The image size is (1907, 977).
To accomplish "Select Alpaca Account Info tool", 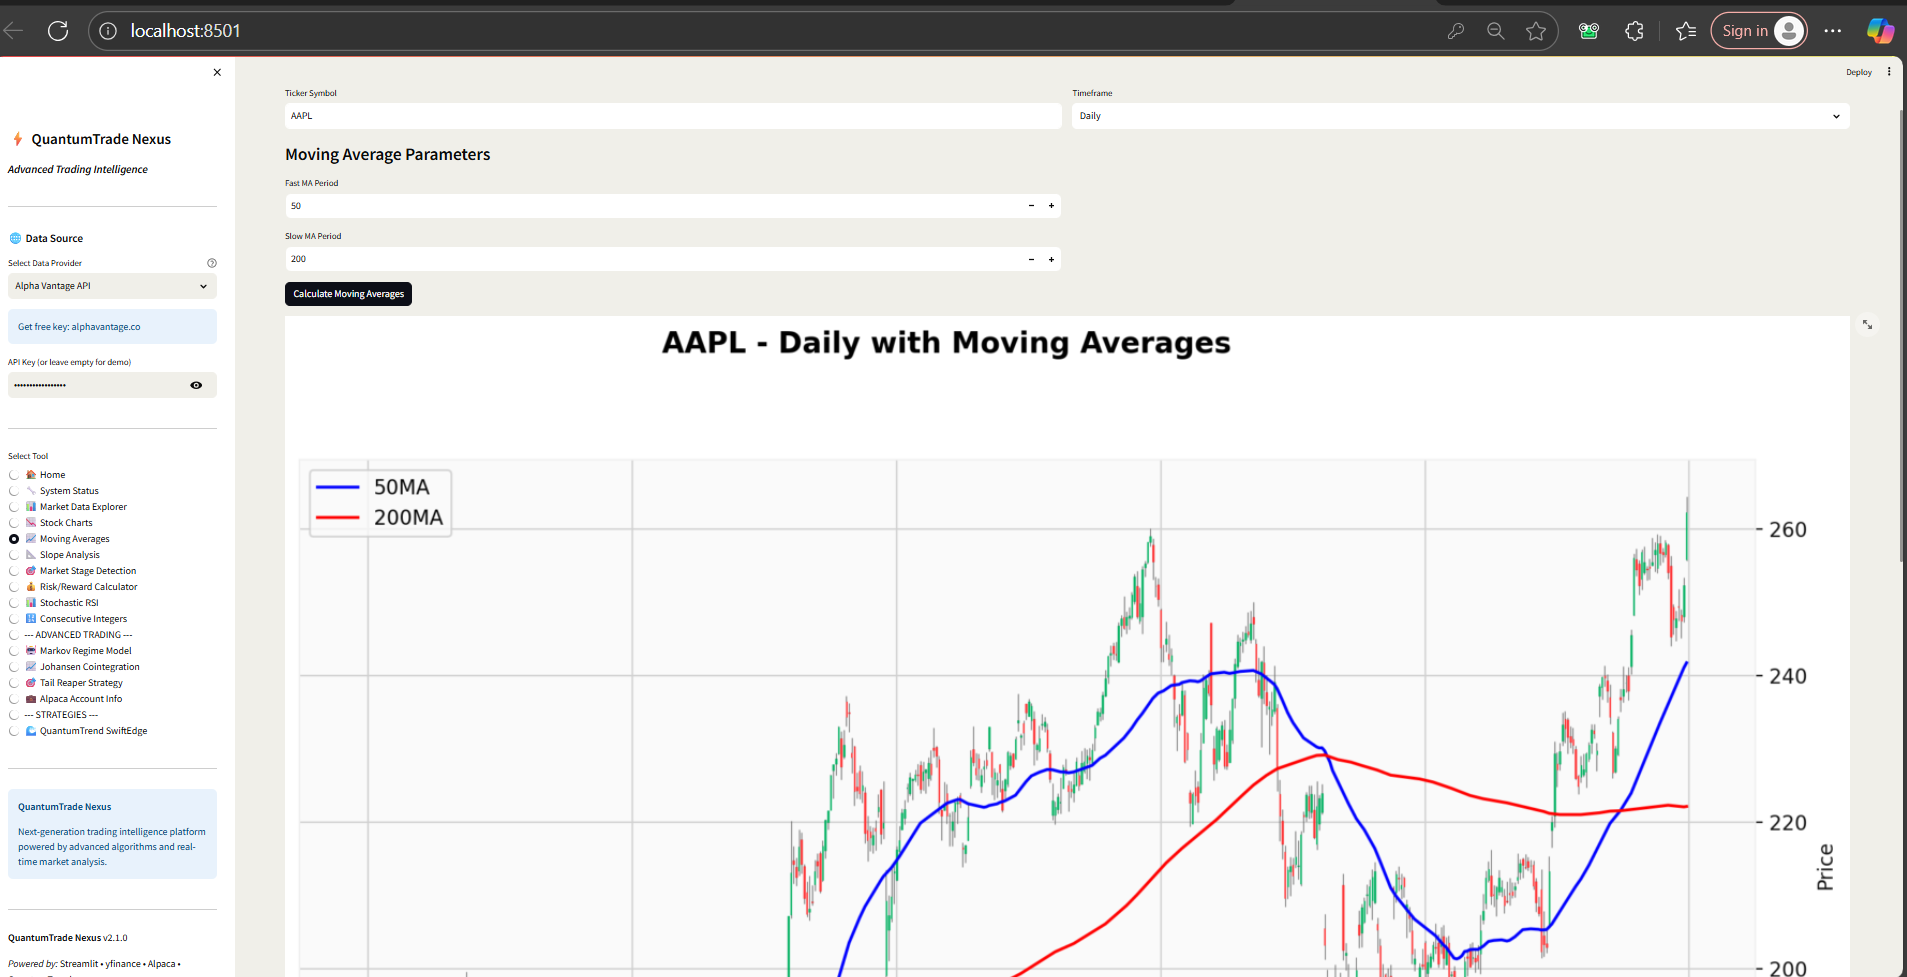I will point(14,699).
